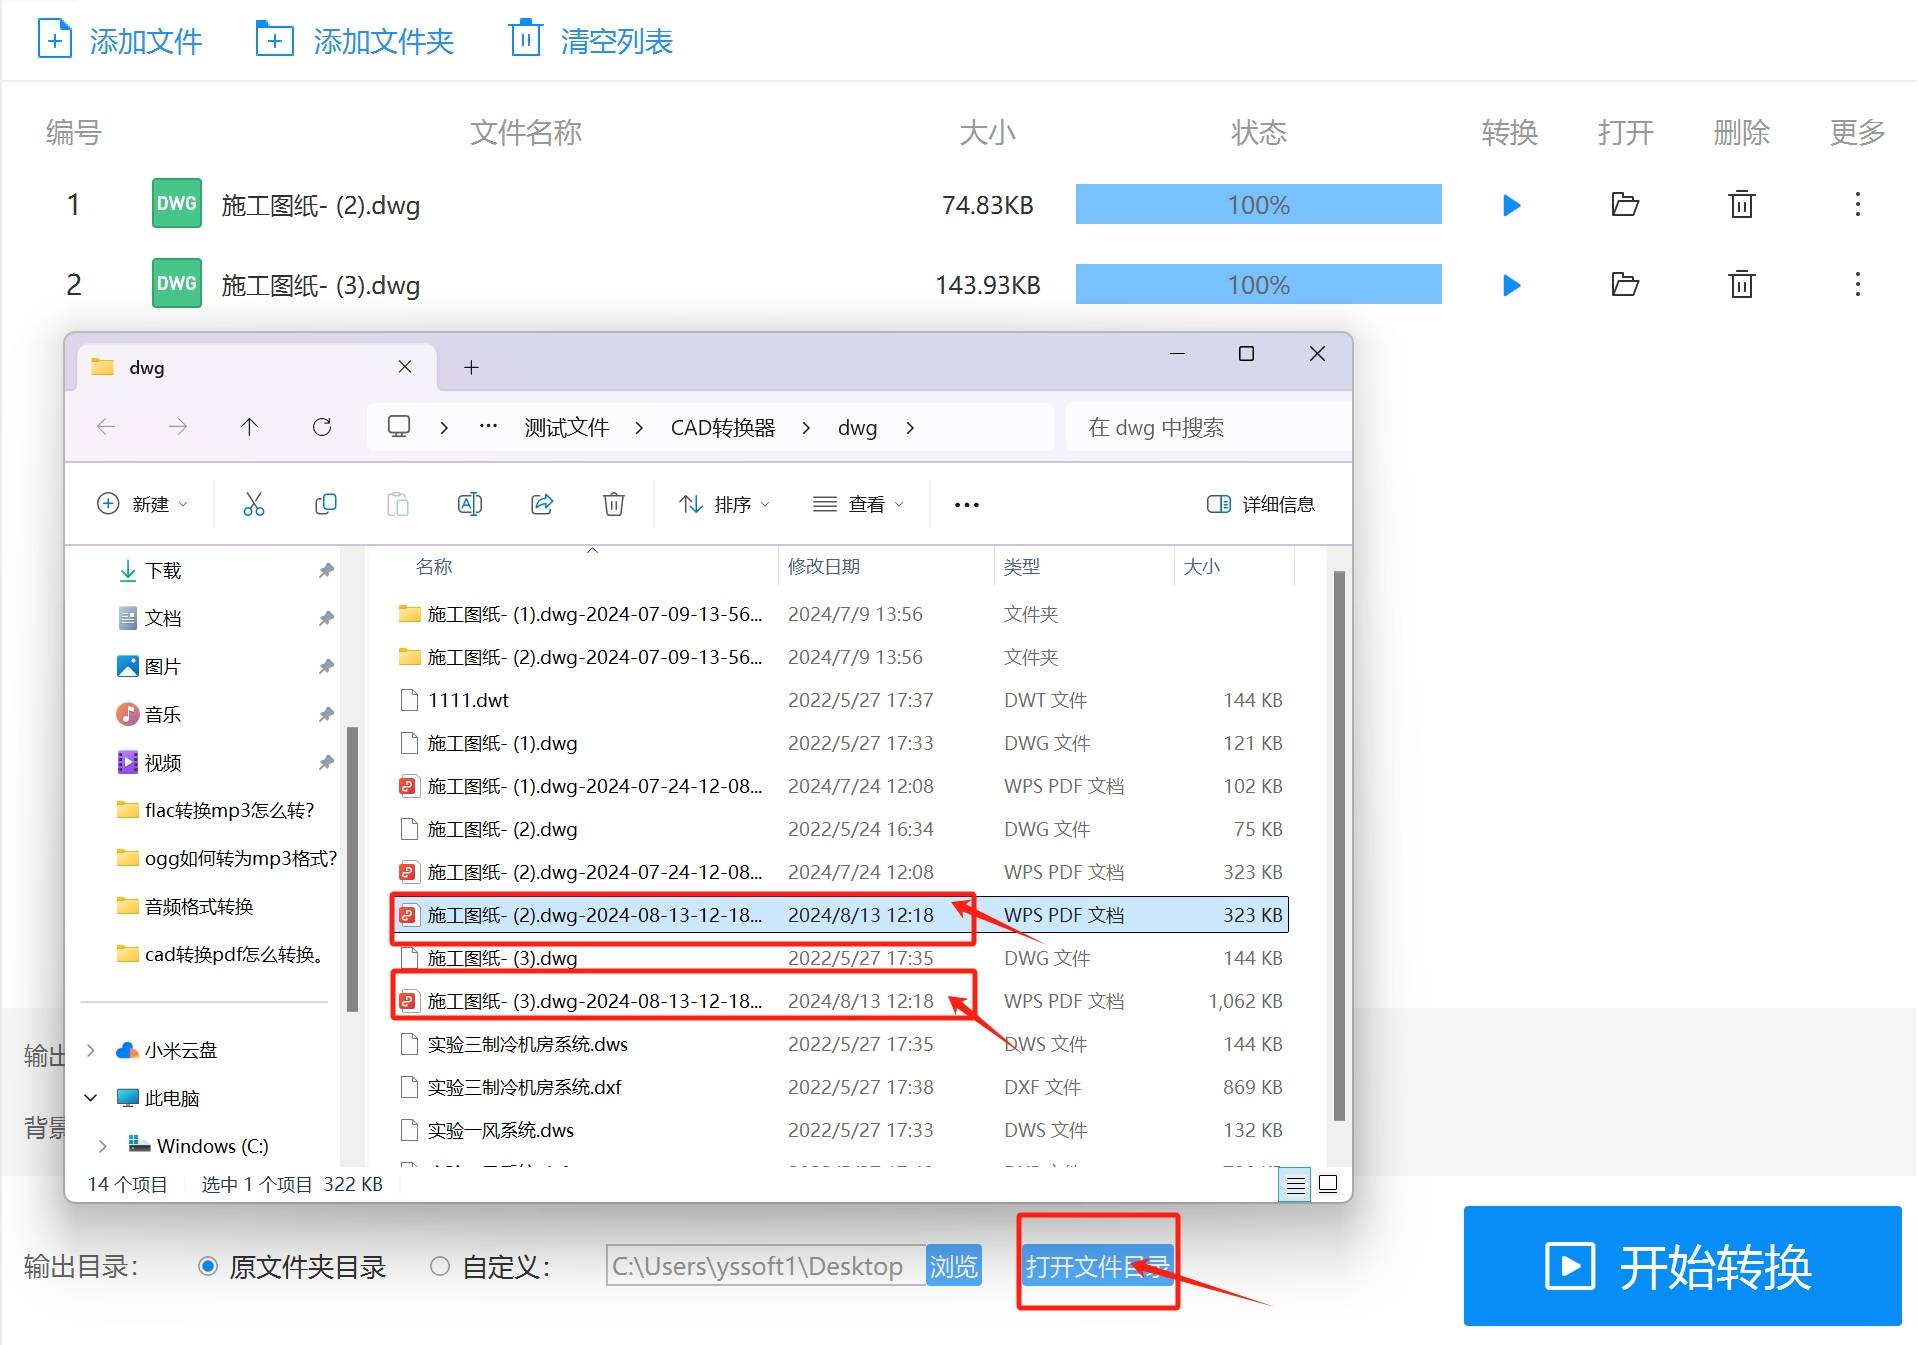Screen dimensions: 1918x1345
Task: Go back in Explorer navigation
Action: click(106, 427)
